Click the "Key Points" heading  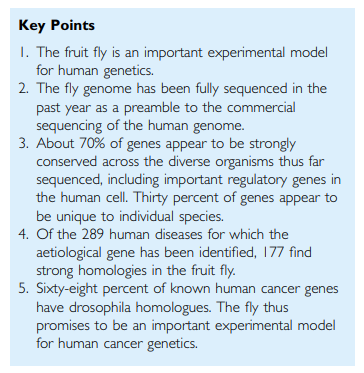(x=56, y=26)
